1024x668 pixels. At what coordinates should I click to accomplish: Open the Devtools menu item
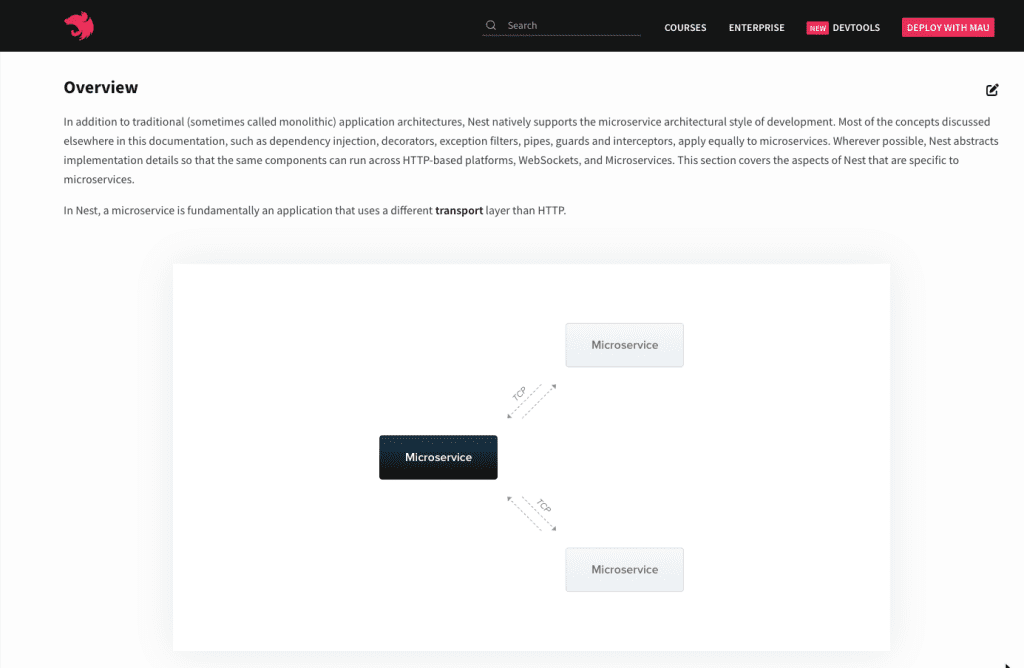(x=856, y=27)
